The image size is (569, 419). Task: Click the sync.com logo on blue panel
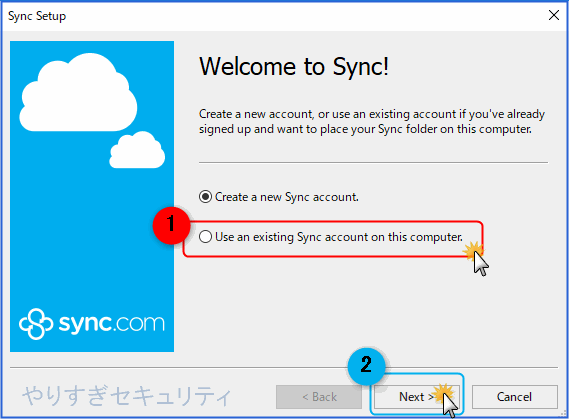tap(92, 324)
